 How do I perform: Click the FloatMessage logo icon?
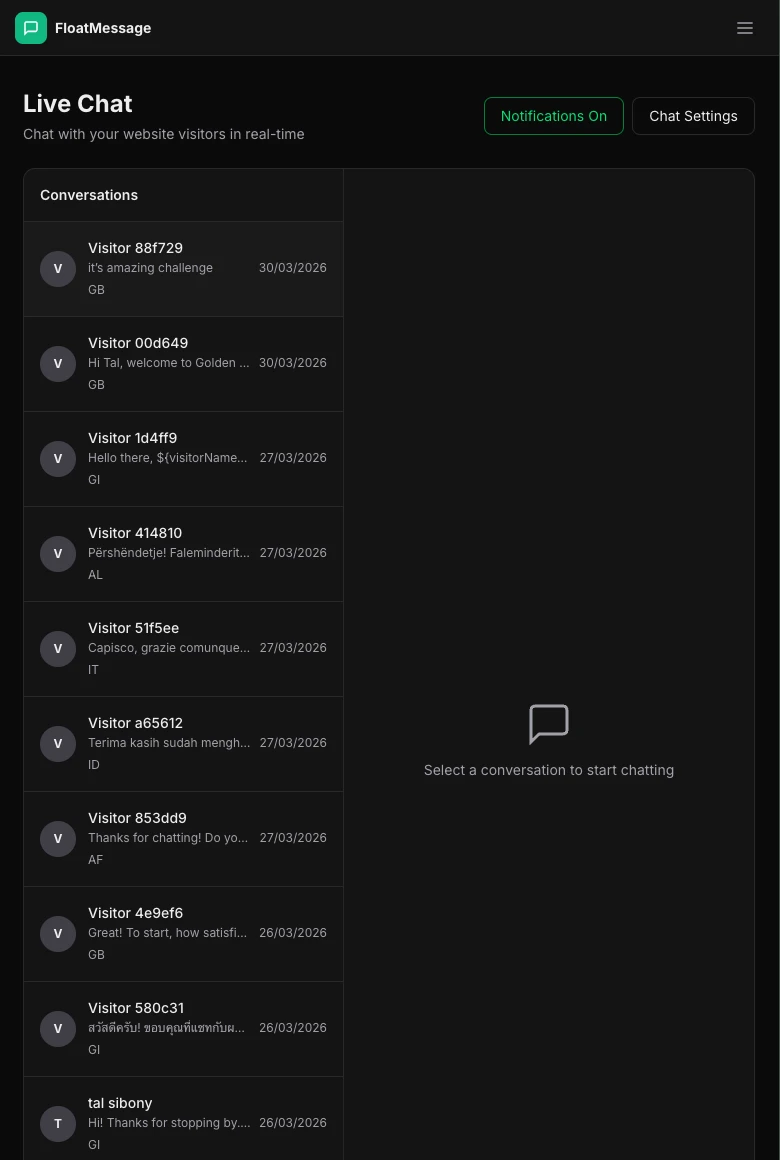[x=31, y=28]
